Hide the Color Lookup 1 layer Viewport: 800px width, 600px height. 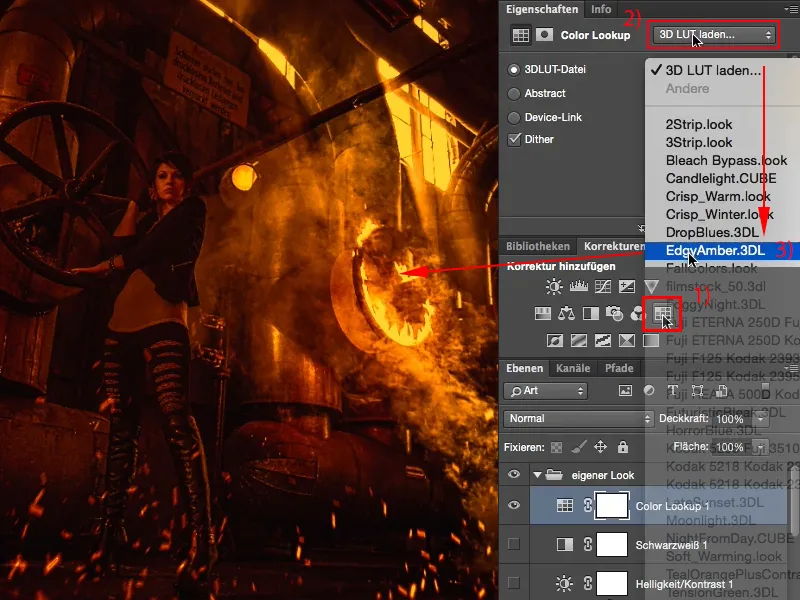click(514, 506)
